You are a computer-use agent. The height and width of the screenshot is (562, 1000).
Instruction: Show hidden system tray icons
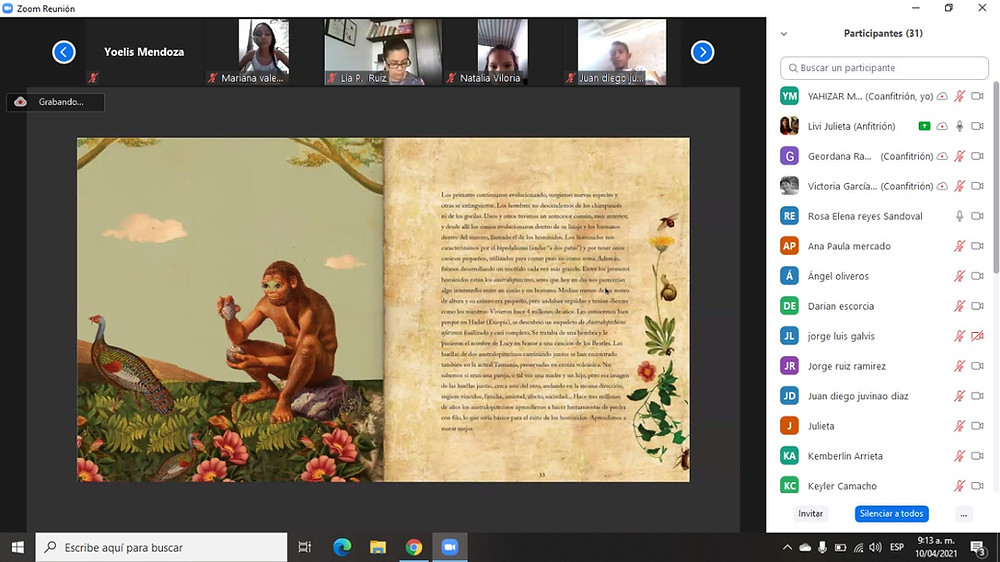point(787,547)
